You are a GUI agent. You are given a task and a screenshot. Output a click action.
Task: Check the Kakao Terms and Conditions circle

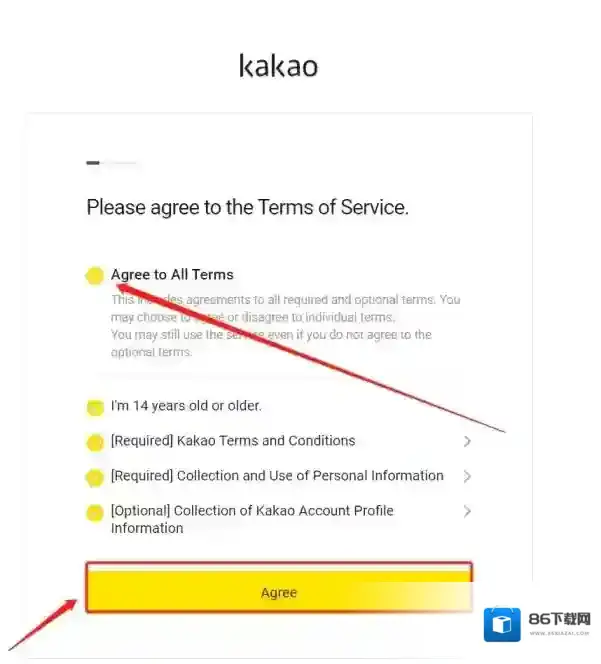94,442
